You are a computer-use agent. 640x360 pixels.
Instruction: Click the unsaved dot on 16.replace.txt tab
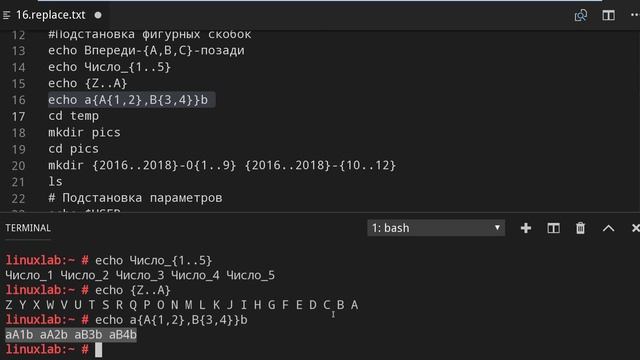98,15
